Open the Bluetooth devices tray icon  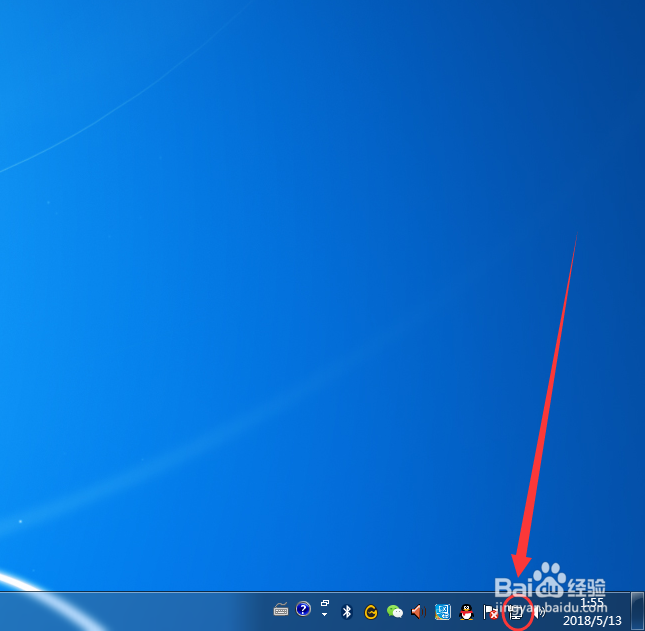347,612
